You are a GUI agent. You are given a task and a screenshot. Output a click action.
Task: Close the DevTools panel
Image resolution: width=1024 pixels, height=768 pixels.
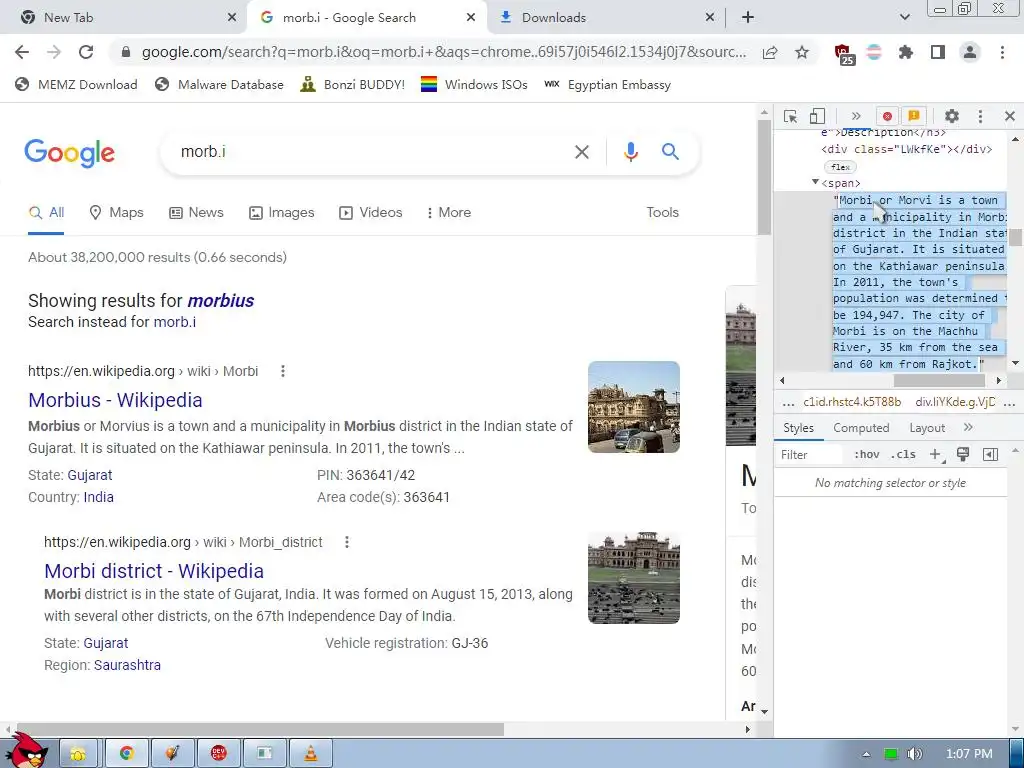click(1010, 116)
